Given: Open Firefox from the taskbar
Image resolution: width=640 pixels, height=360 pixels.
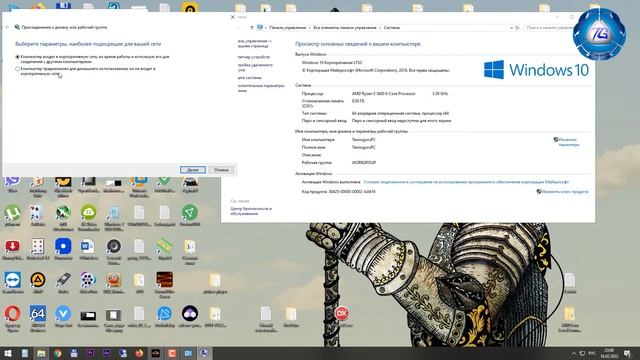Looking at the screenshot, I should 139,353.
